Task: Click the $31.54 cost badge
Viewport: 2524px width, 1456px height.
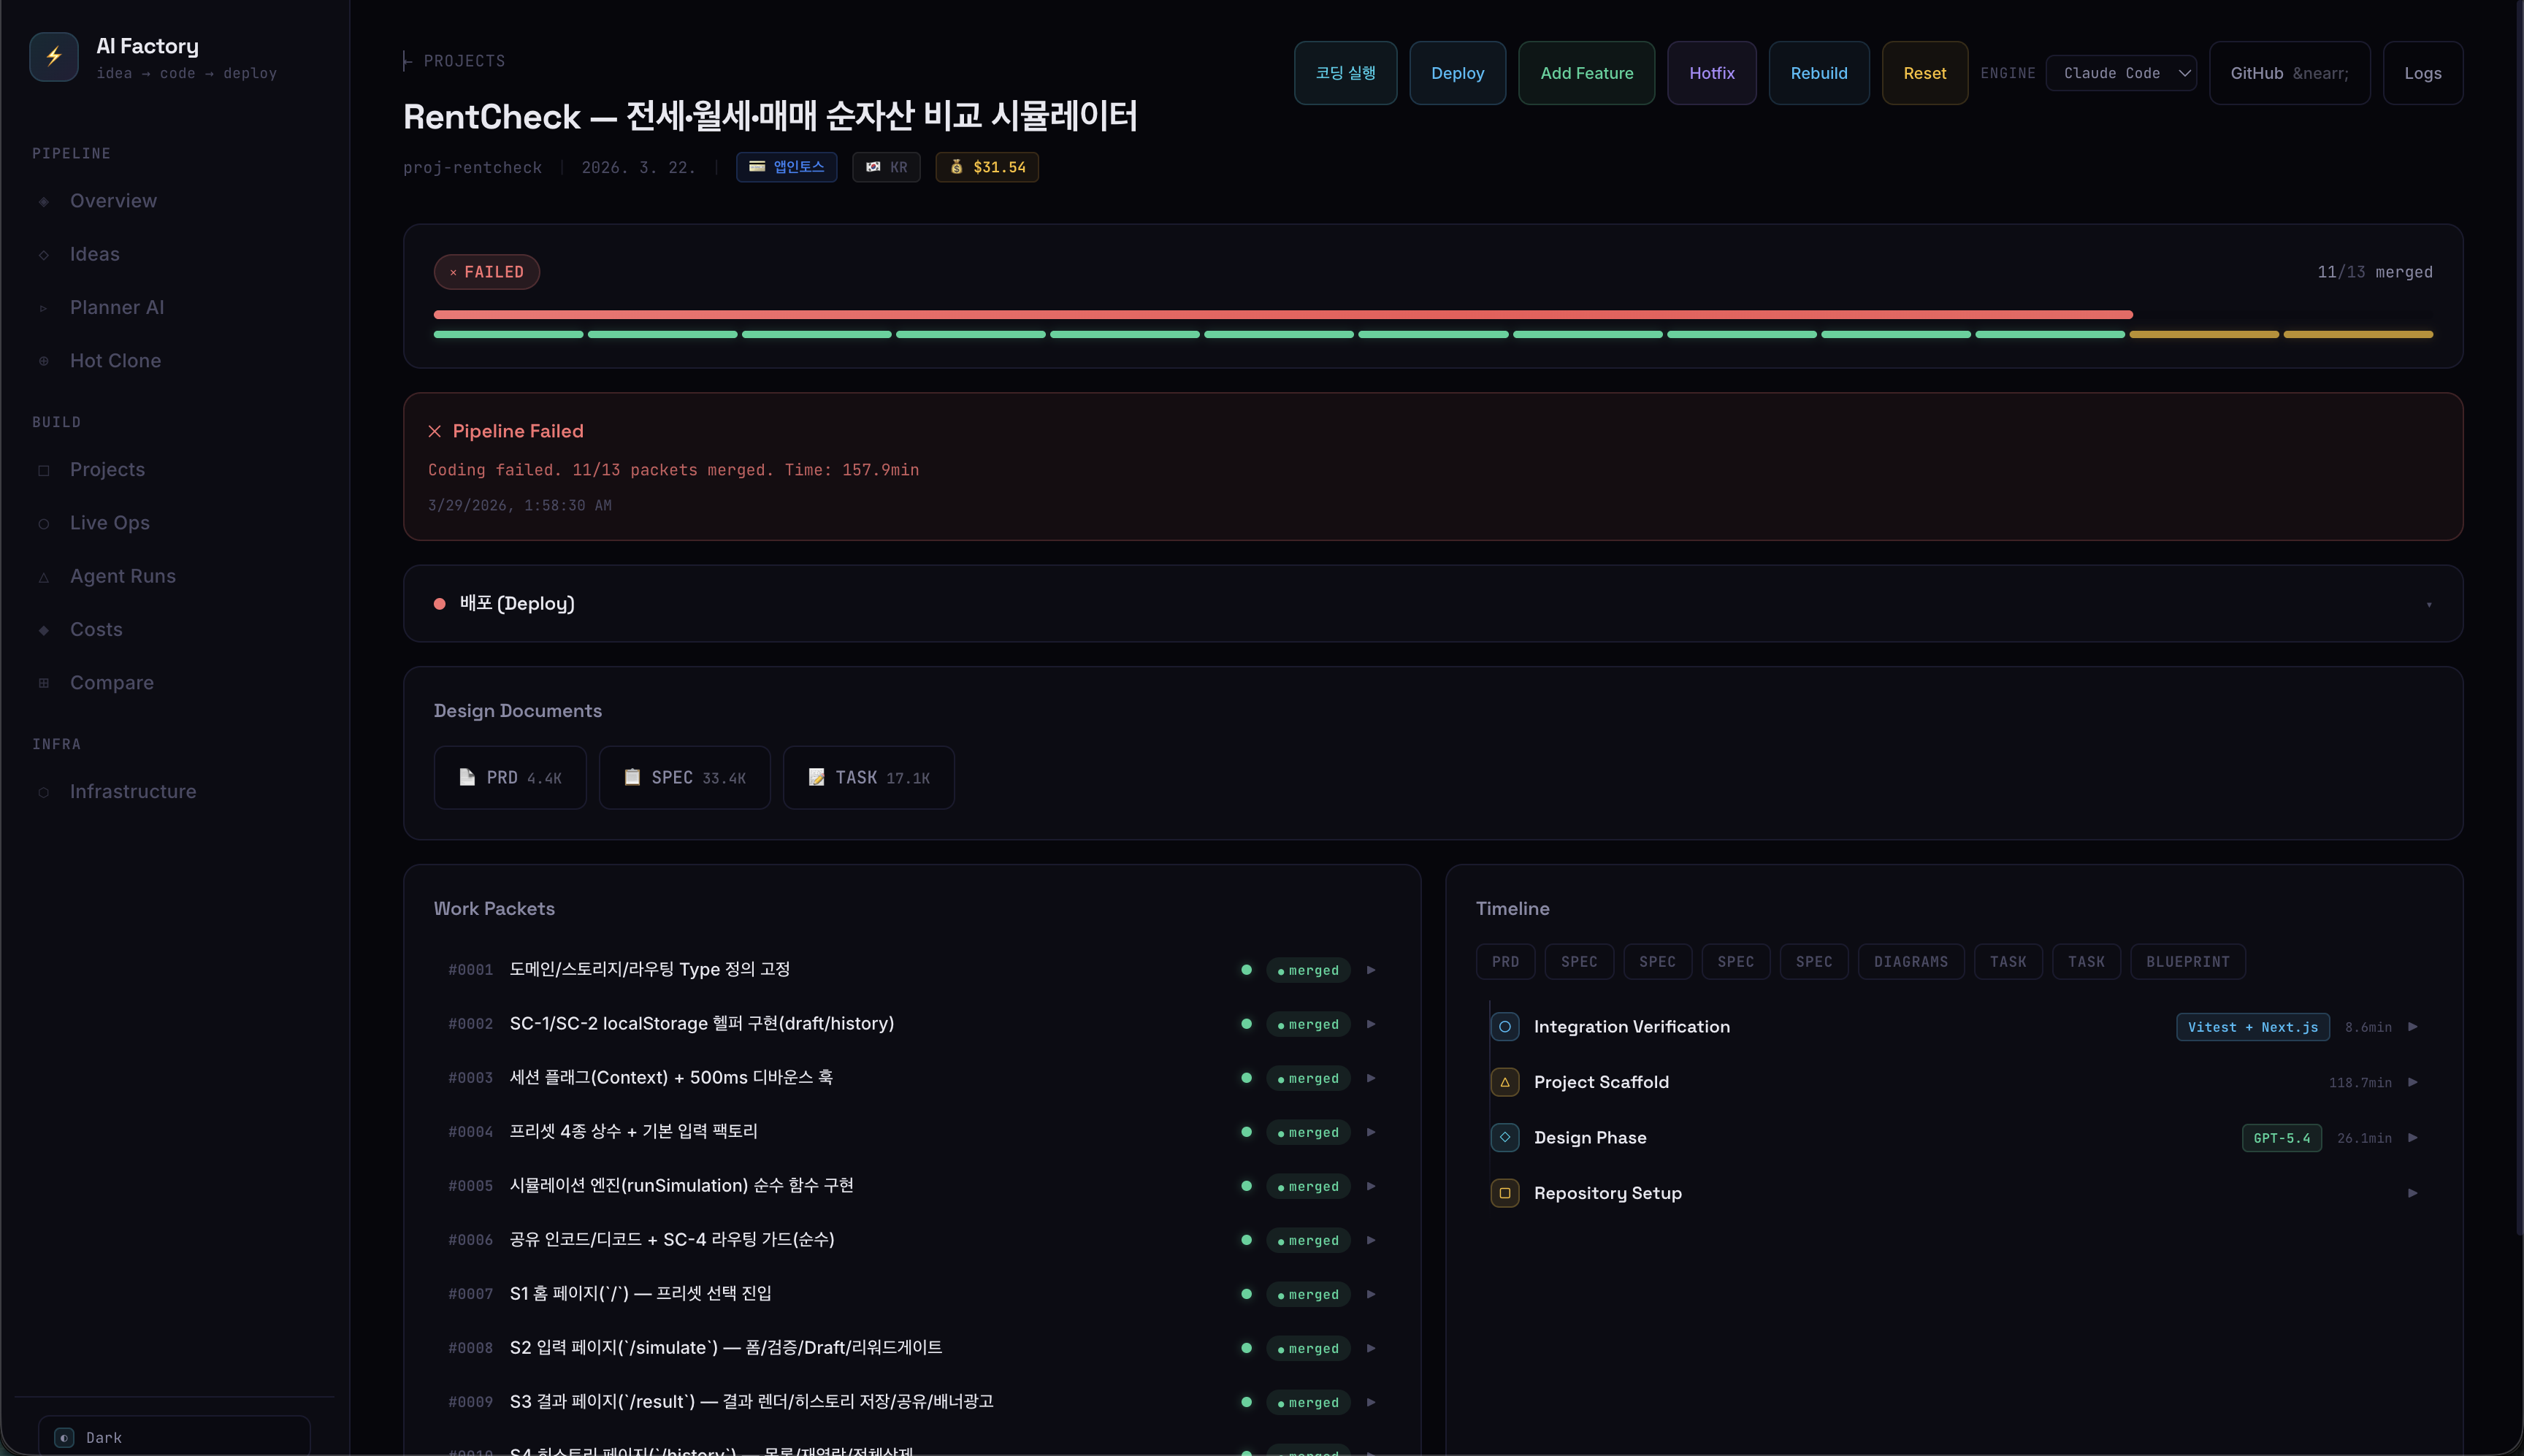Action: pyautogui.click(x=987, y=167)
